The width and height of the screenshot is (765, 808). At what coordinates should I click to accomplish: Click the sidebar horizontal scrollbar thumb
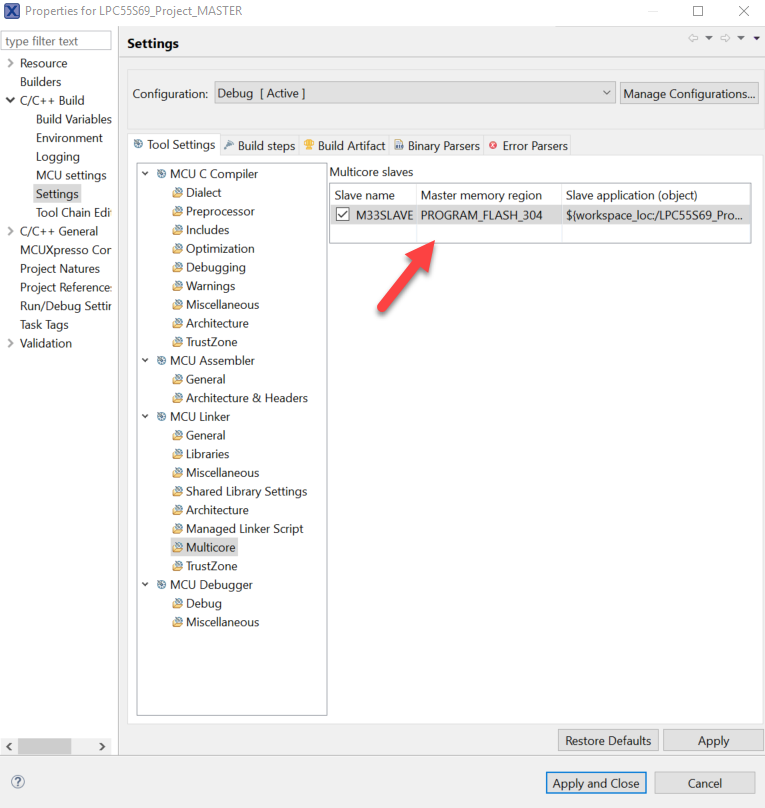(45, 746)
